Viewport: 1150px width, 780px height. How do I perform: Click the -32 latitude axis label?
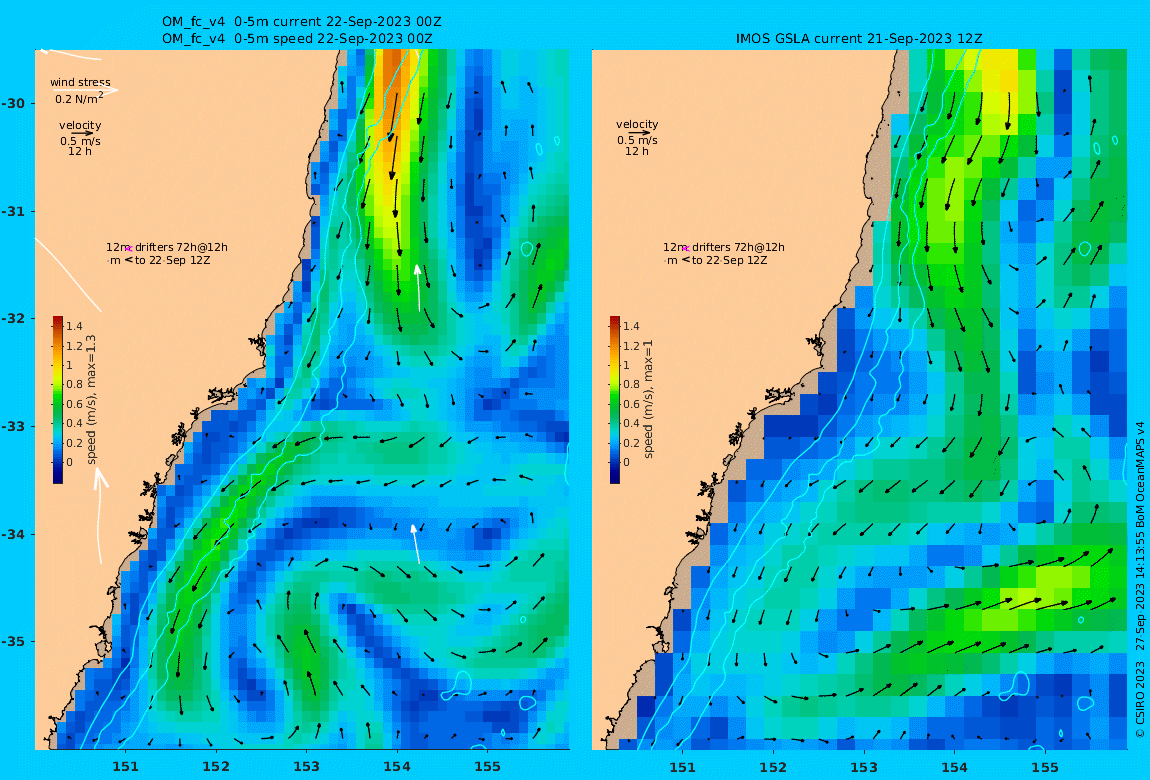tap(12, 319)
